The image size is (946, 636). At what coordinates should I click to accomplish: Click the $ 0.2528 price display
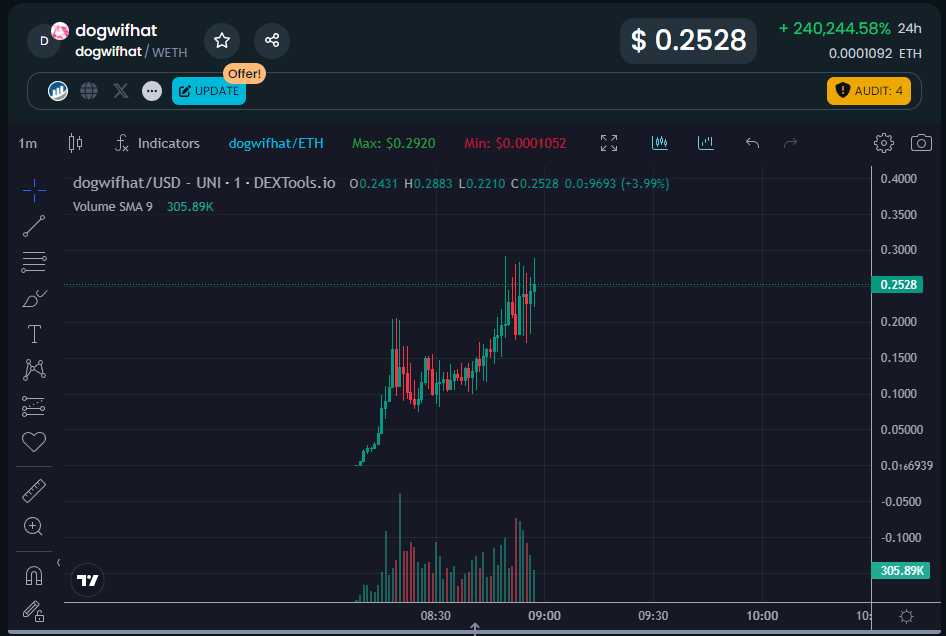pos(688,40)
